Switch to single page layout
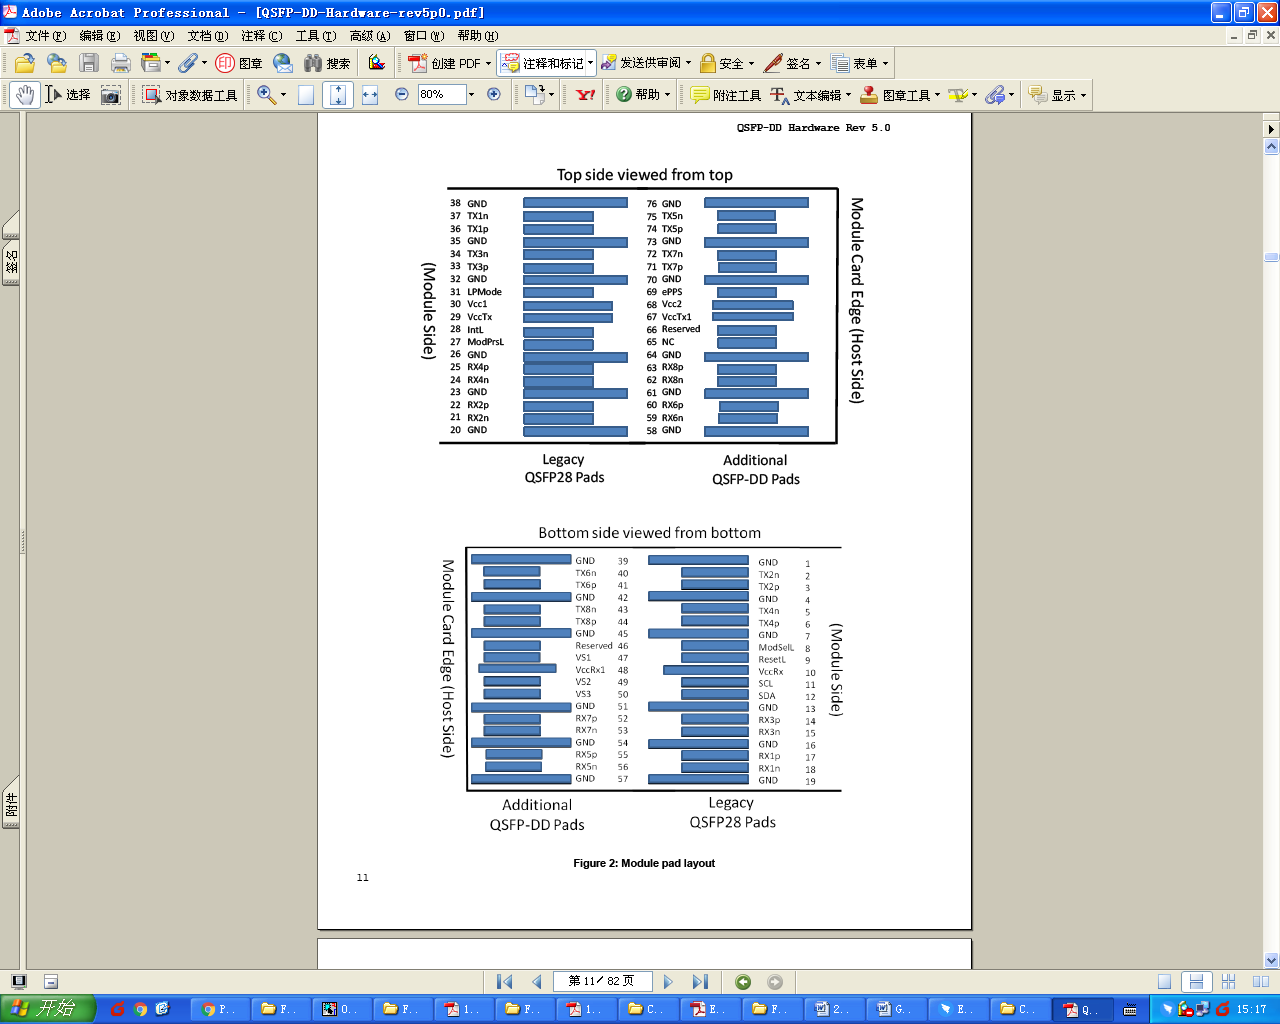This screenshot has width=1280, height=1024. coord(1164,982)
